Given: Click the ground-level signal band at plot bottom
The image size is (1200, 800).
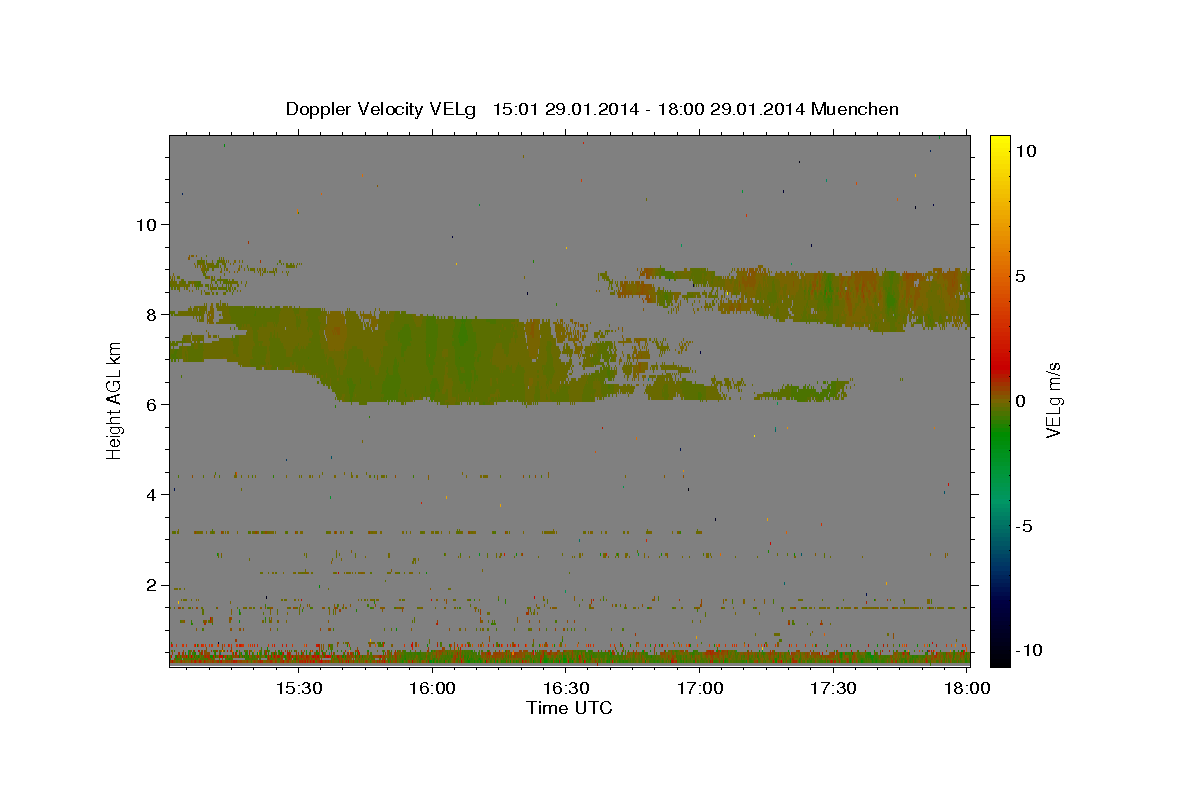Looking at the screenshot, I should (569, 657).
